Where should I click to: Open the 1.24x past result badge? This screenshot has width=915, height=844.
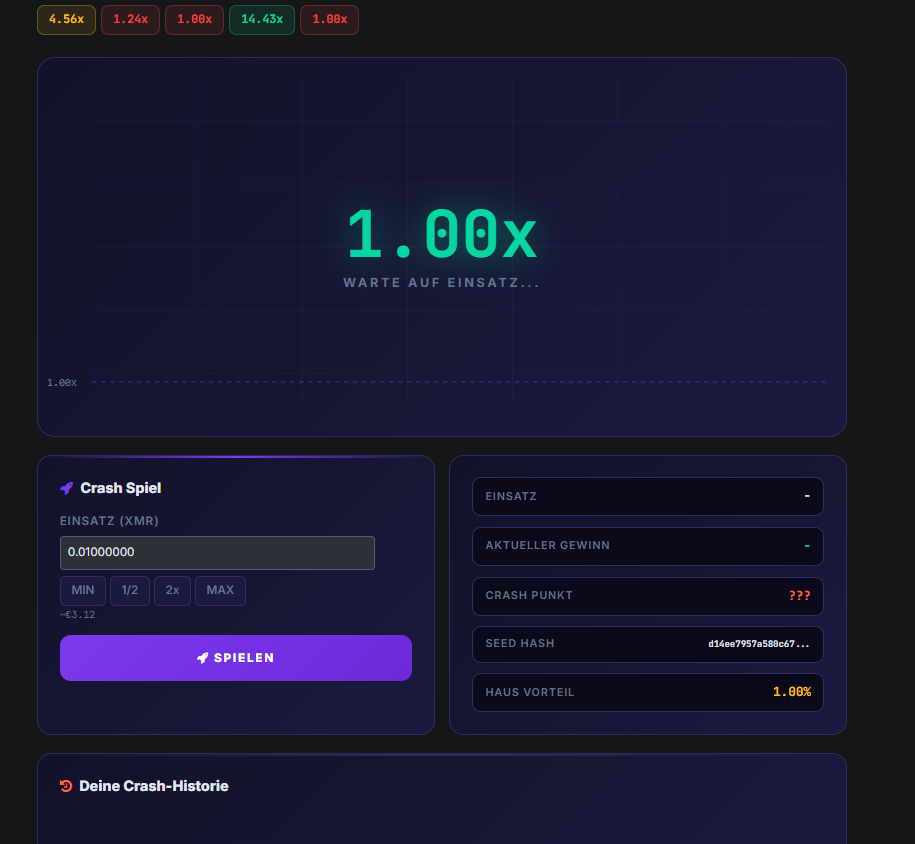point(130,20)
